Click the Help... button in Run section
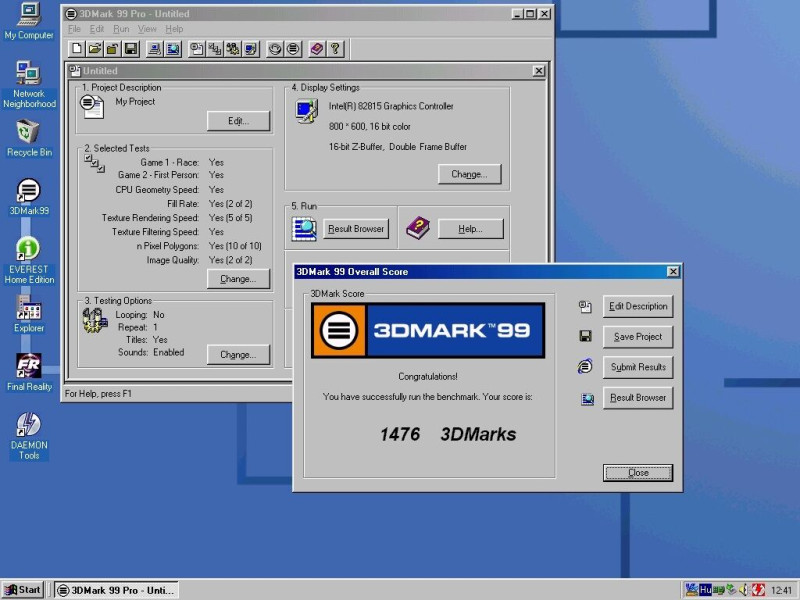Screen dimensions: 800x600 point(470,229)
